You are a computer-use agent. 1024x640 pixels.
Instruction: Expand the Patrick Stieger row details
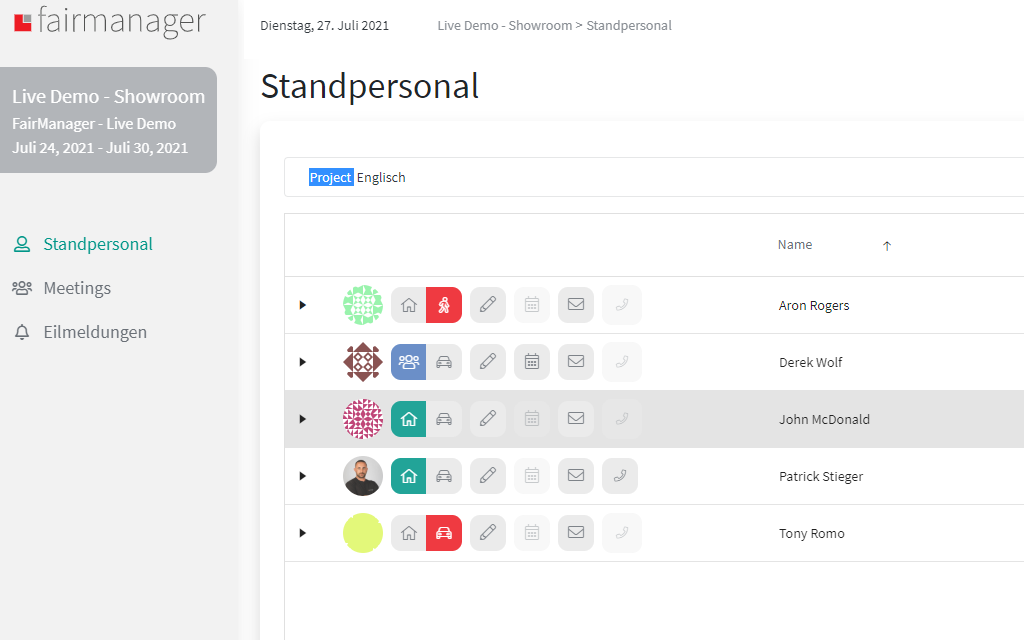pyautogui.click(x=303, y=476)
